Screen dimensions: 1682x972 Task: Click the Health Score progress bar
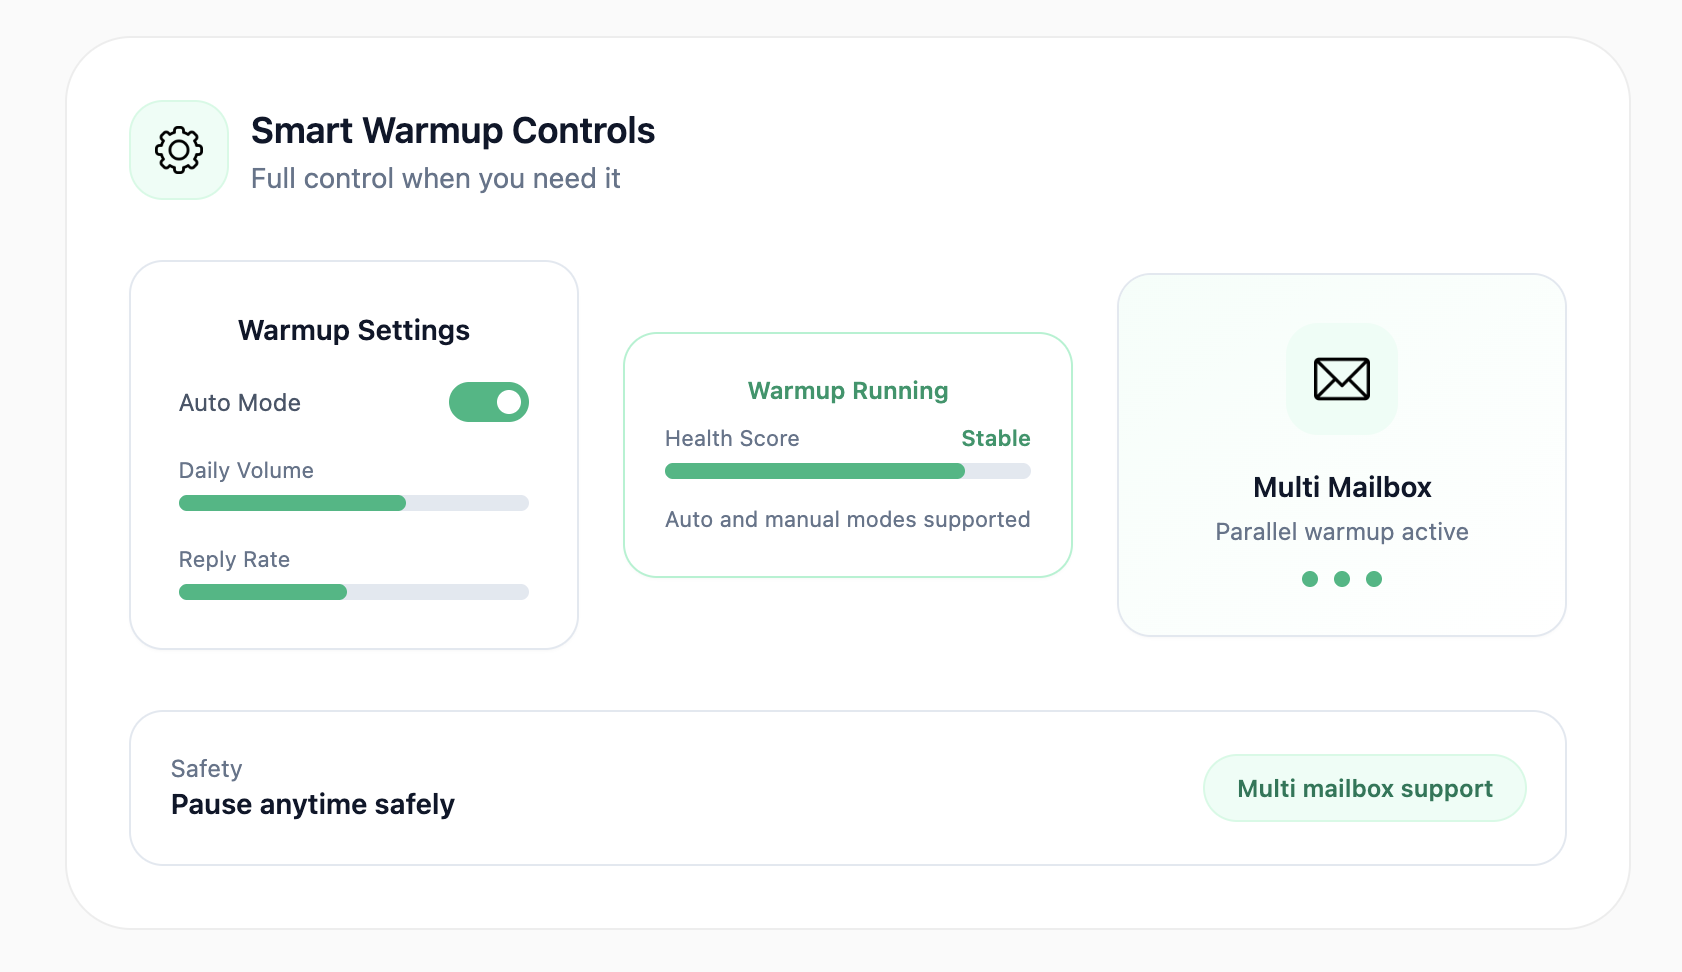(x=847, y=471)
